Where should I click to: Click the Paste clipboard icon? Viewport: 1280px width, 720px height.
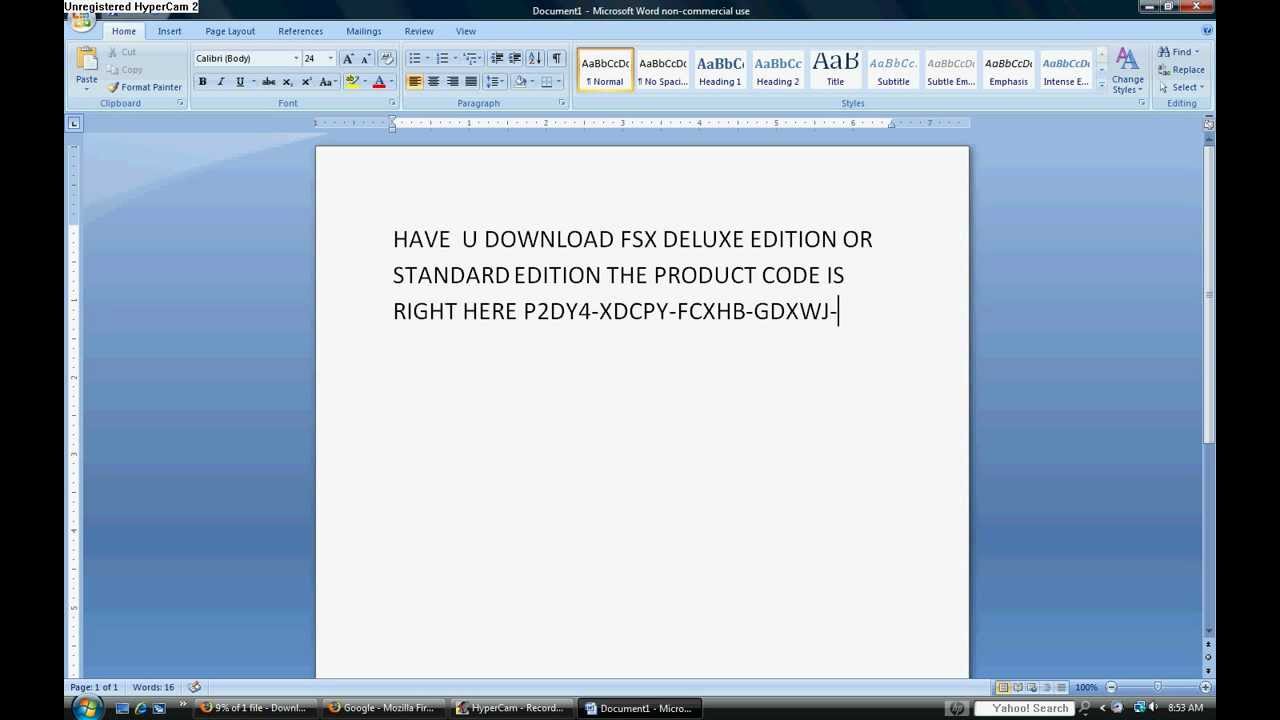(87, 59)
